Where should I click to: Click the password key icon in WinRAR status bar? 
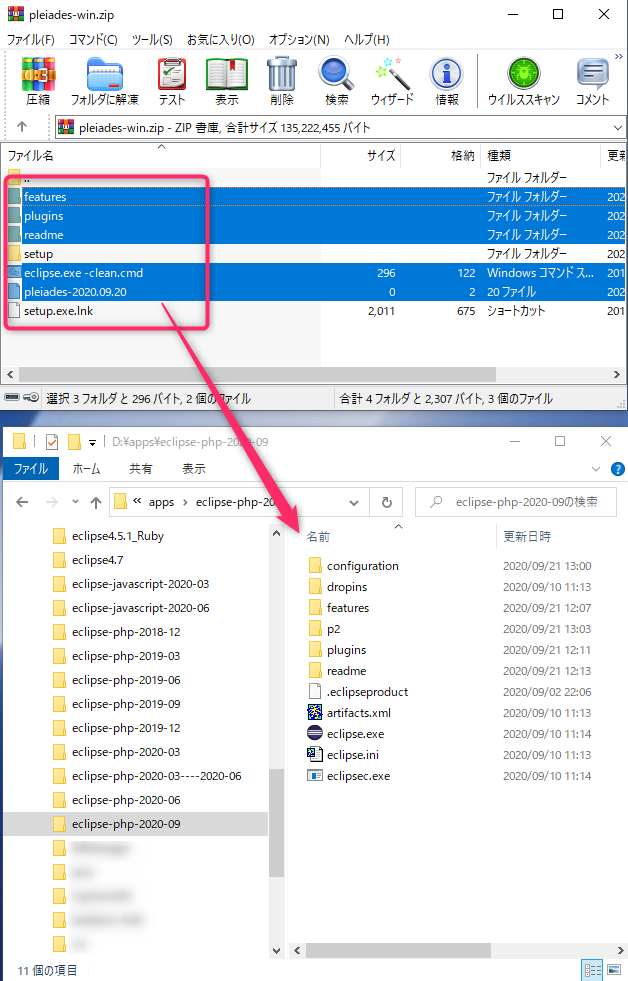32,398
